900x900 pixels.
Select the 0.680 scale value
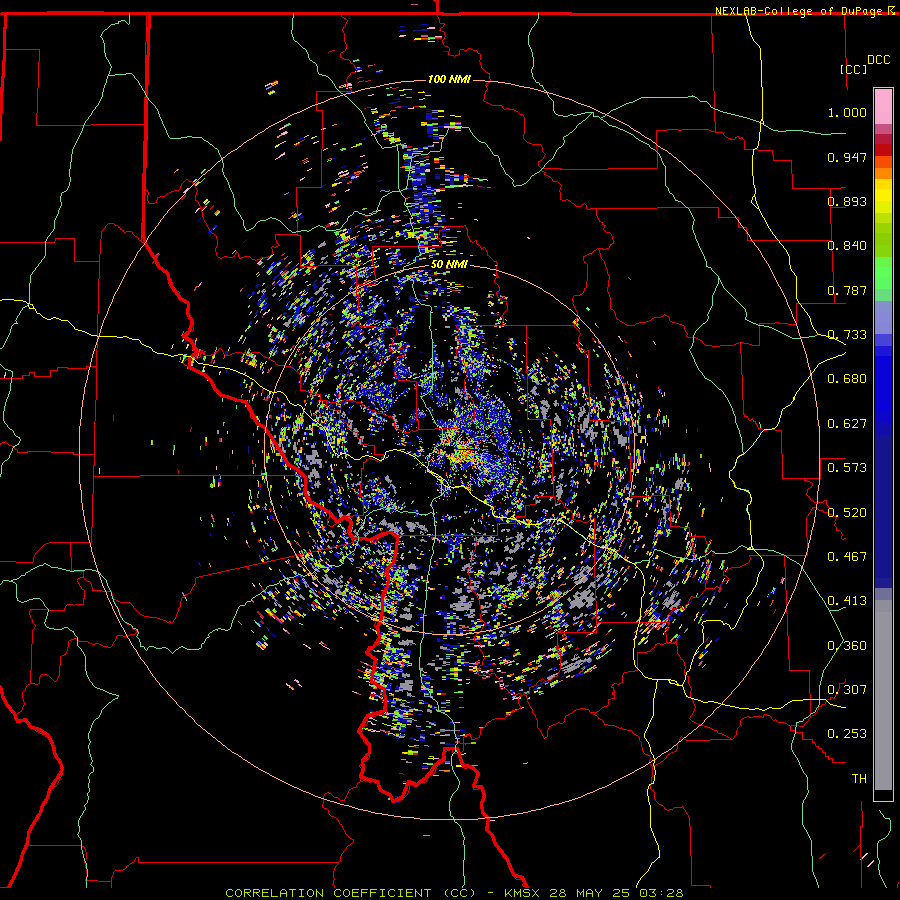click(847, 379)
